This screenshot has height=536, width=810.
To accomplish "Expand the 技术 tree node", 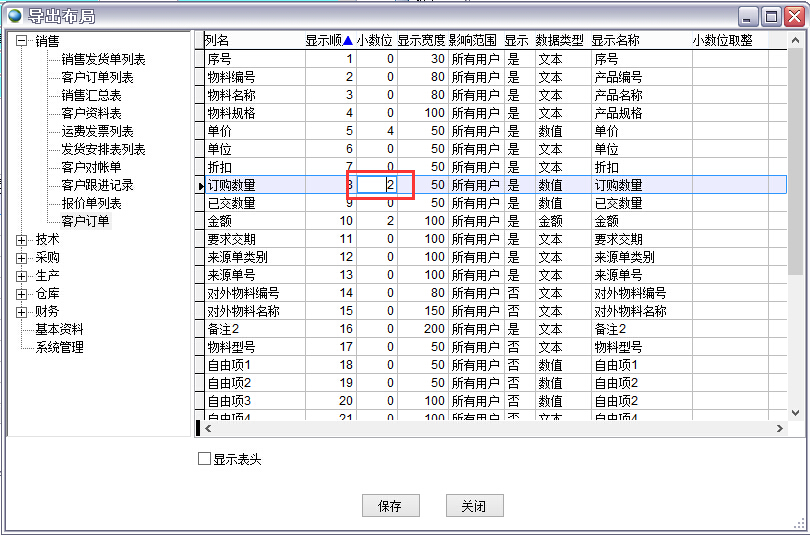I will pos(22,239).
